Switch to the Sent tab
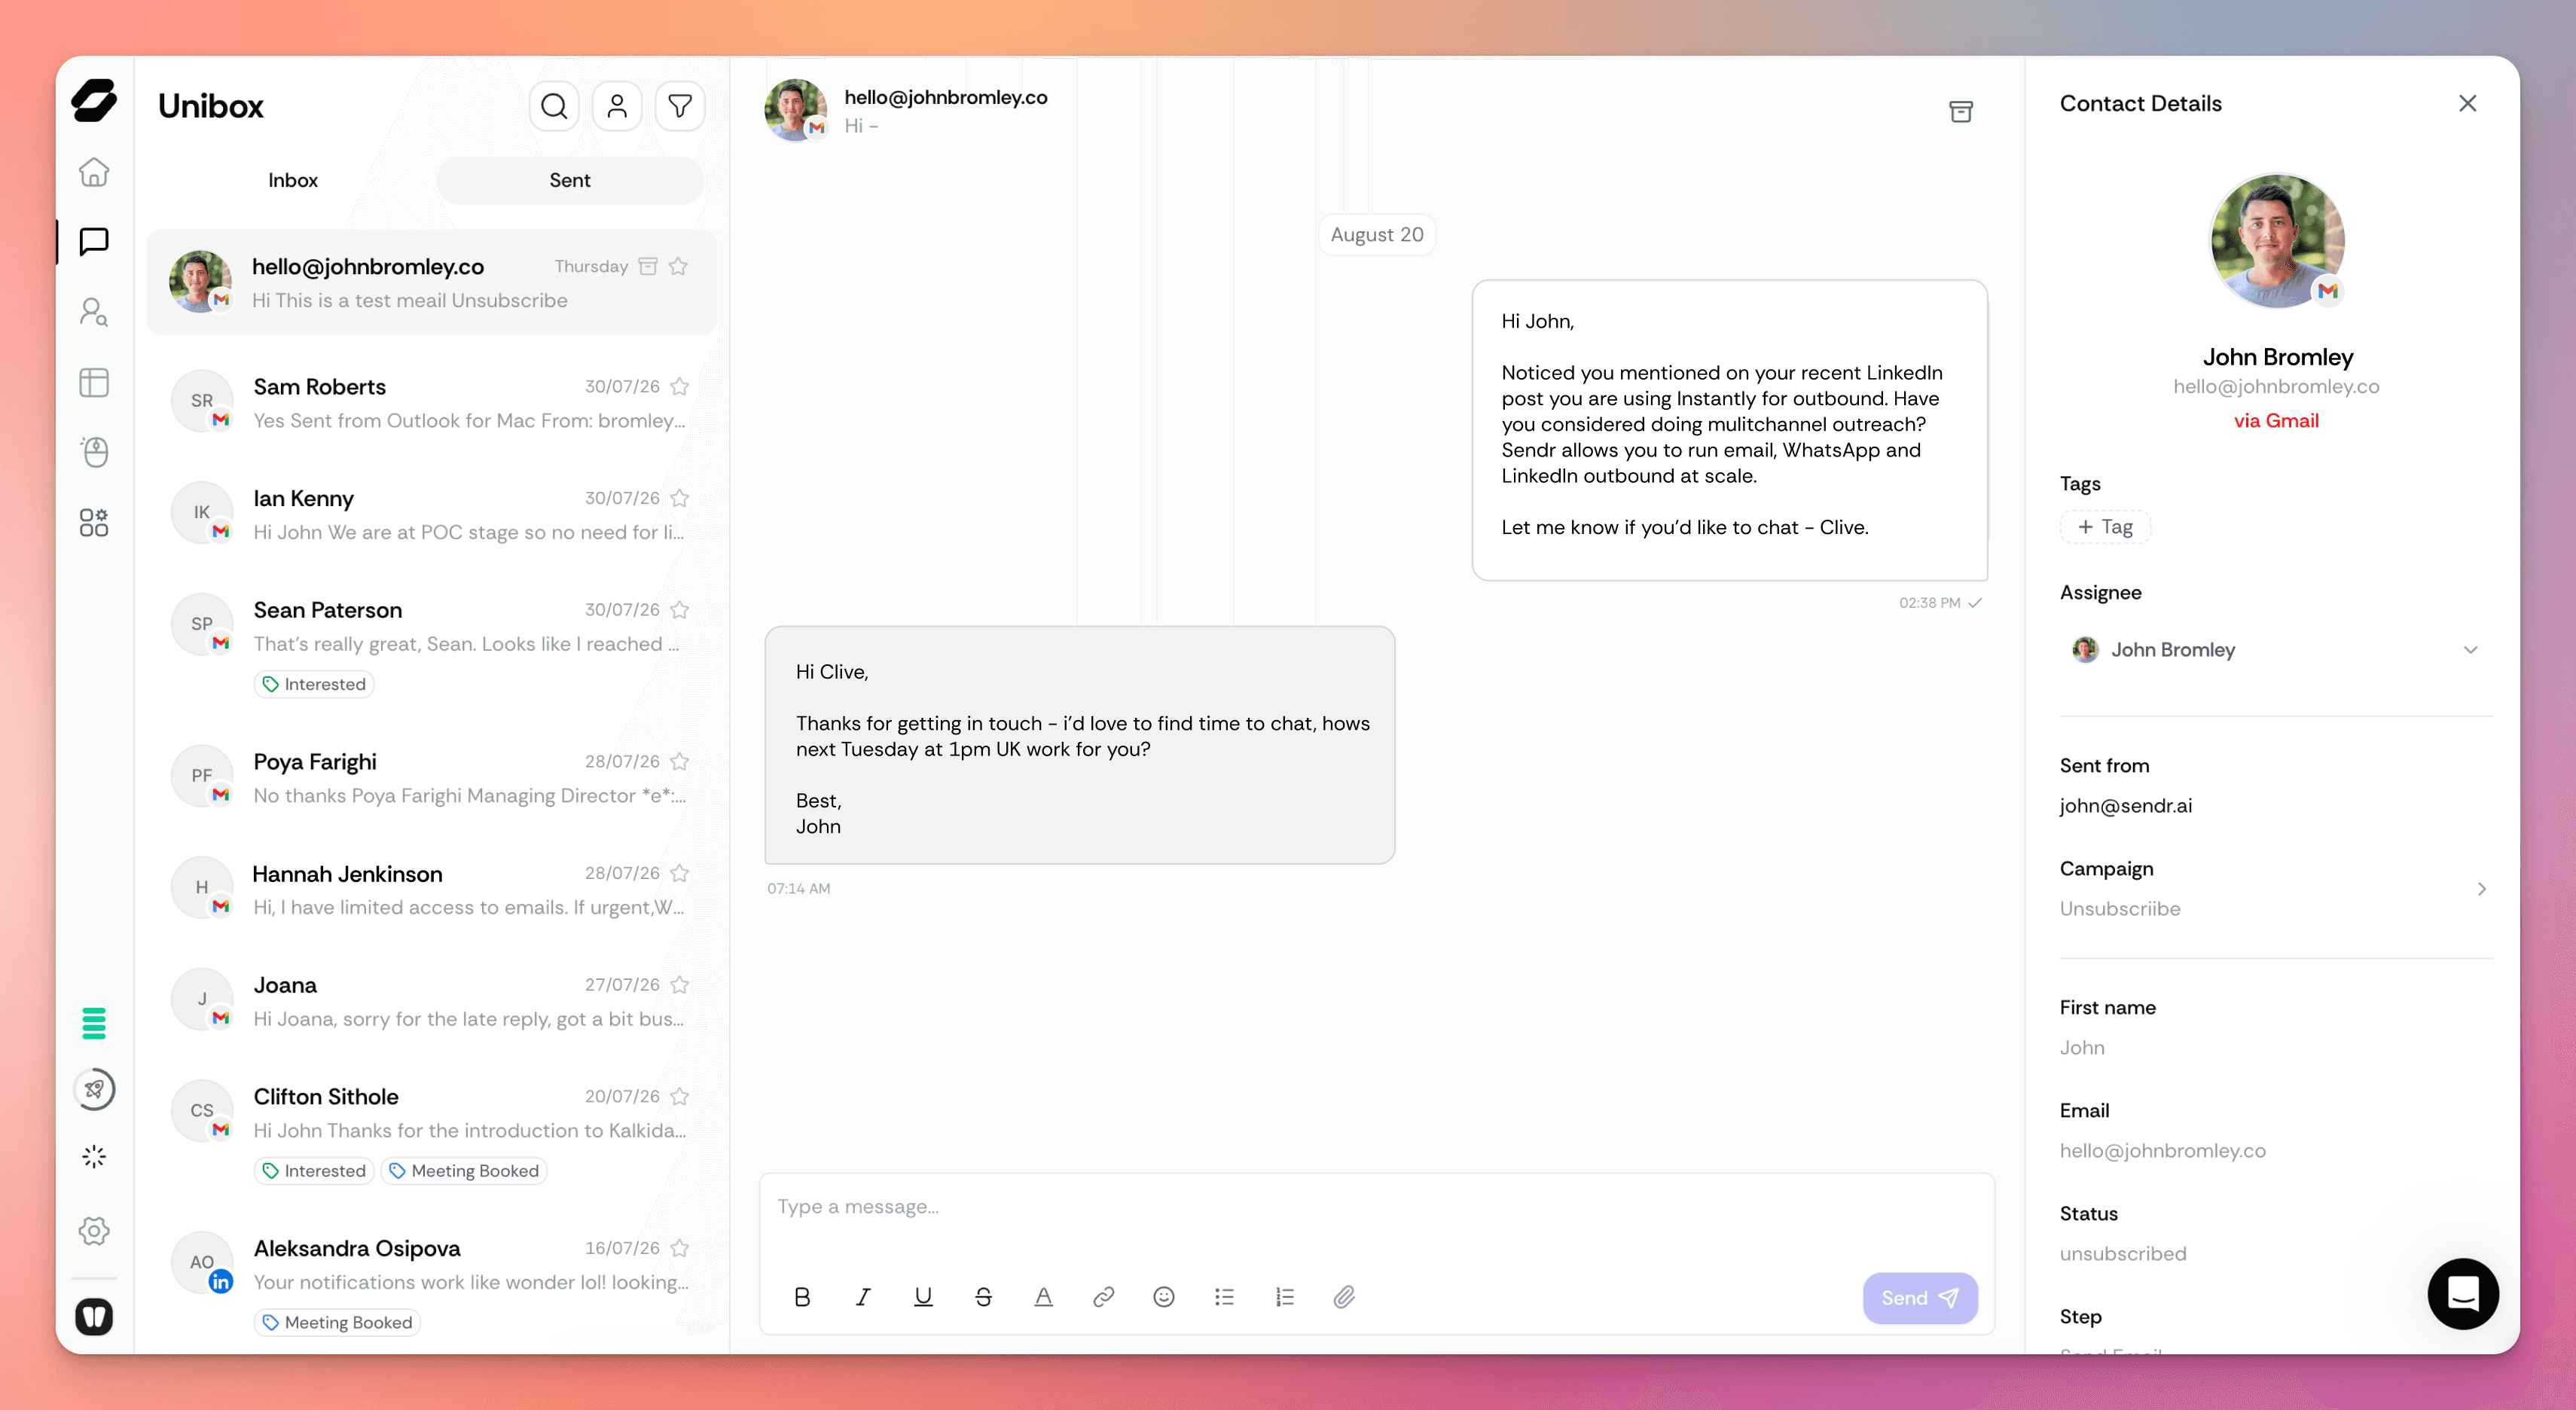The height and width of the screenshot is (1410, 2576). click(x=570, y=180)
